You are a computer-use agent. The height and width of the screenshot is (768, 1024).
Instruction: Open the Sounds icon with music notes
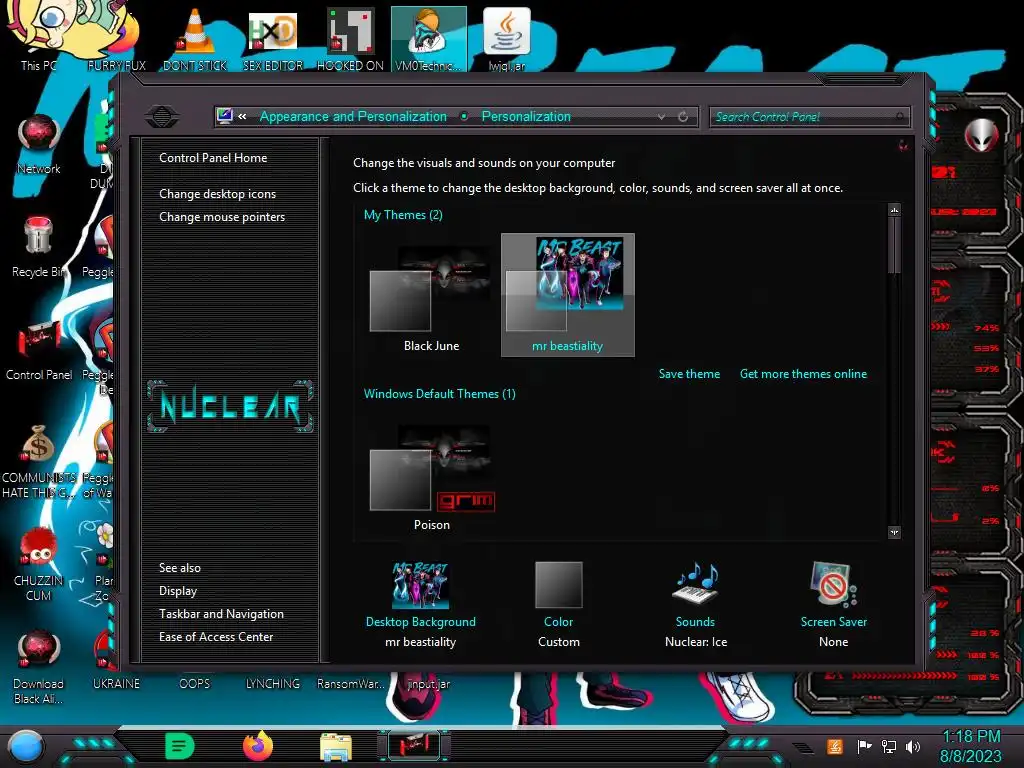[x=695, y=584]
